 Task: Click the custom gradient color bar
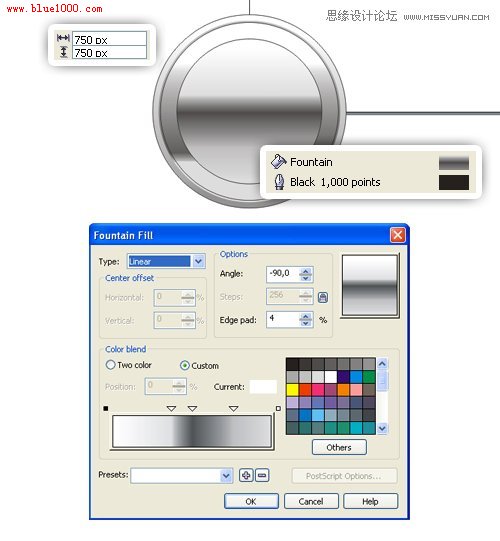tap(192, 432)
